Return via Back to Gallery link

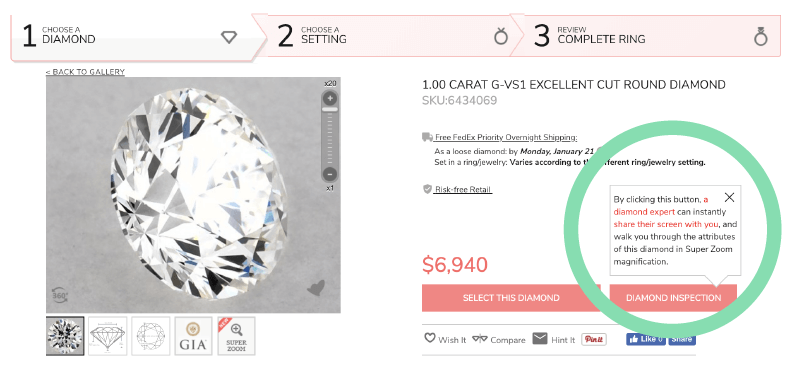coord(85,72)
